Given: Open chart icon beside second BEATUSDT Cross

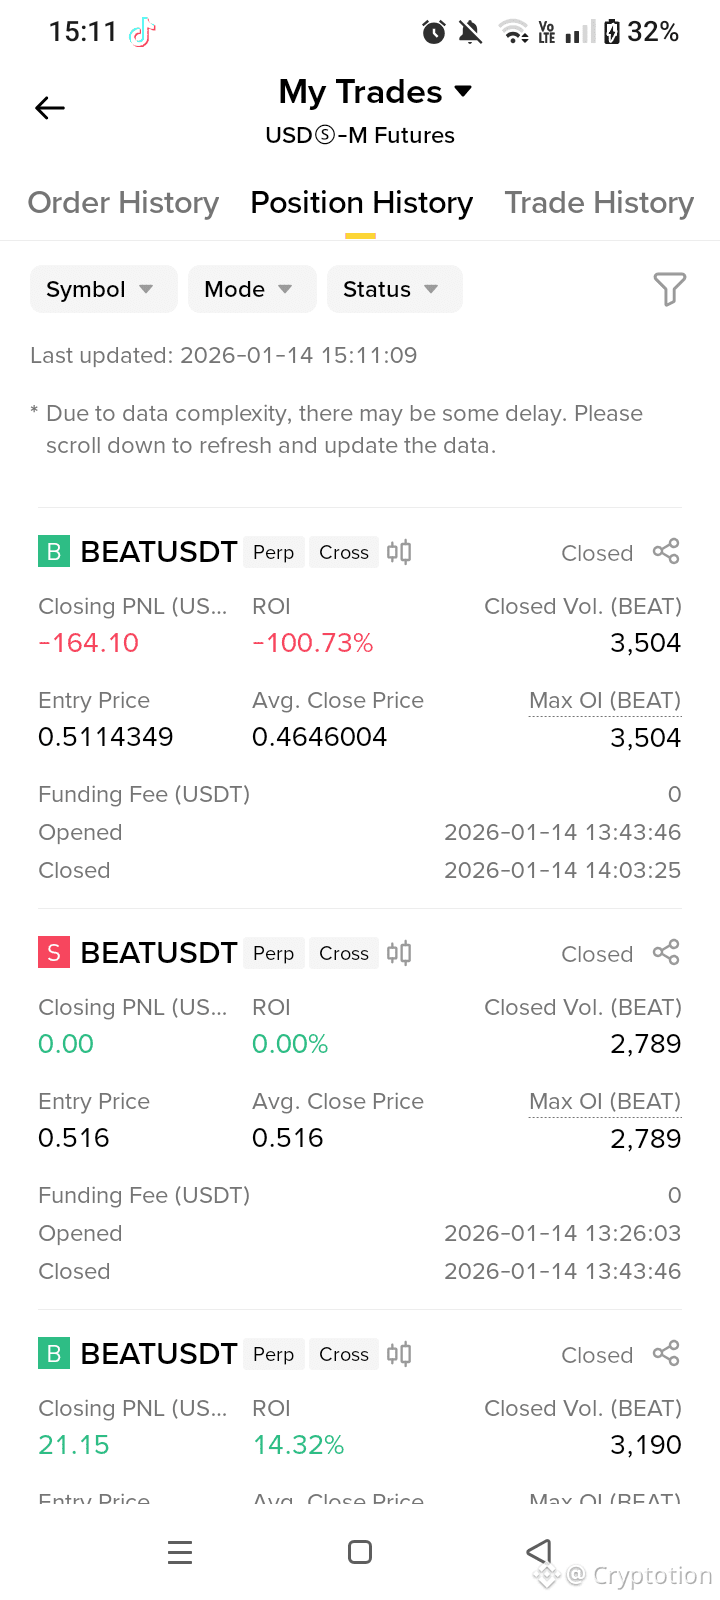Looking at the screenshot, I should point(399,953).
